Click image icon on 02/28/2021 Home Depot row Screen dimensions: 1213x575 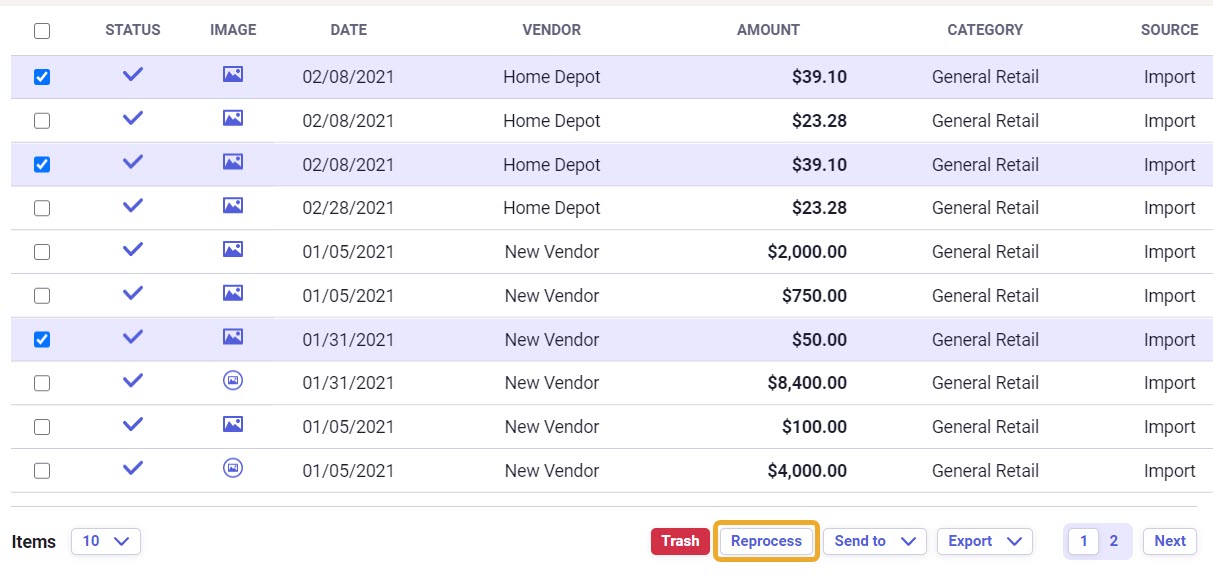click(233, 206)
